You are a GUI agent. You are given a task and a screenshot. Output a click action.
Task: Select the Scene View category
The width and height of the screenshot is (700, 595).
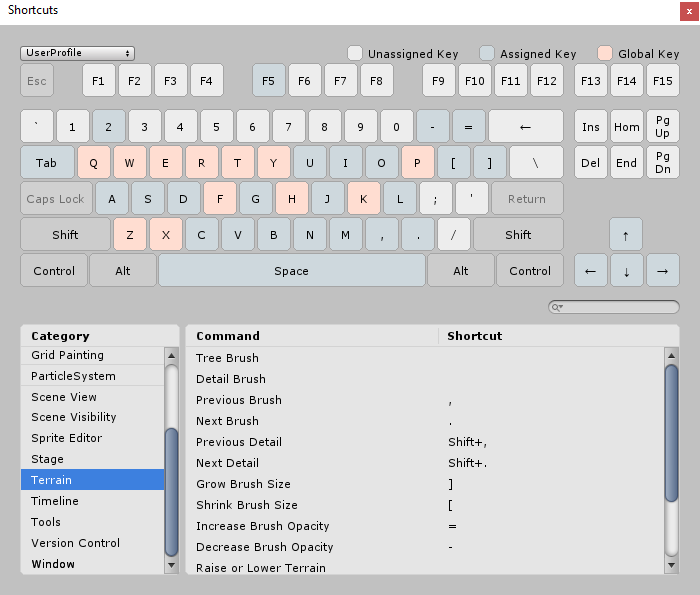(x=92, y=397)
